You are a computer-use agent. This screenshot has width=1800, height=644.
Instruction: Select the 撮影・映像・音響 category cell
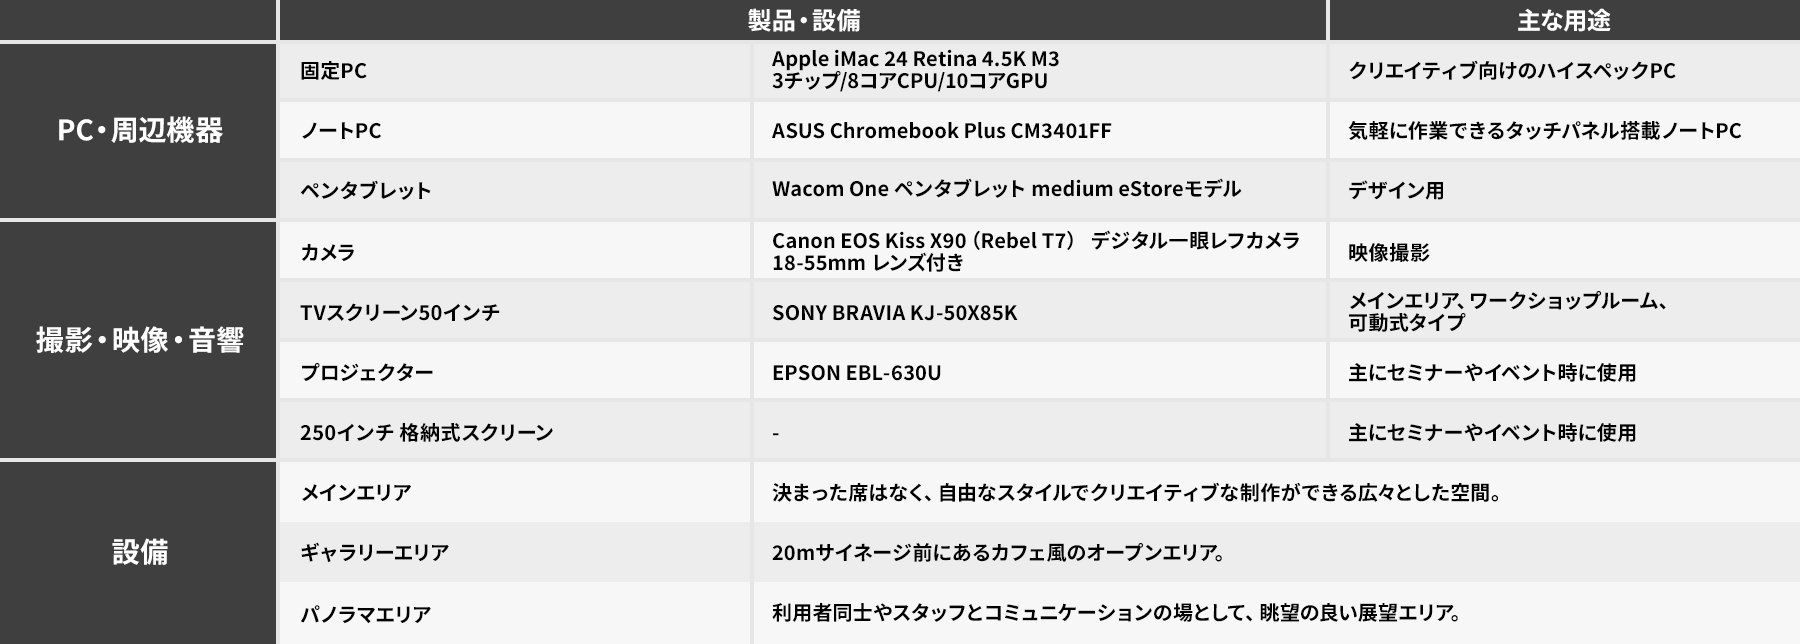coord(138,340)
